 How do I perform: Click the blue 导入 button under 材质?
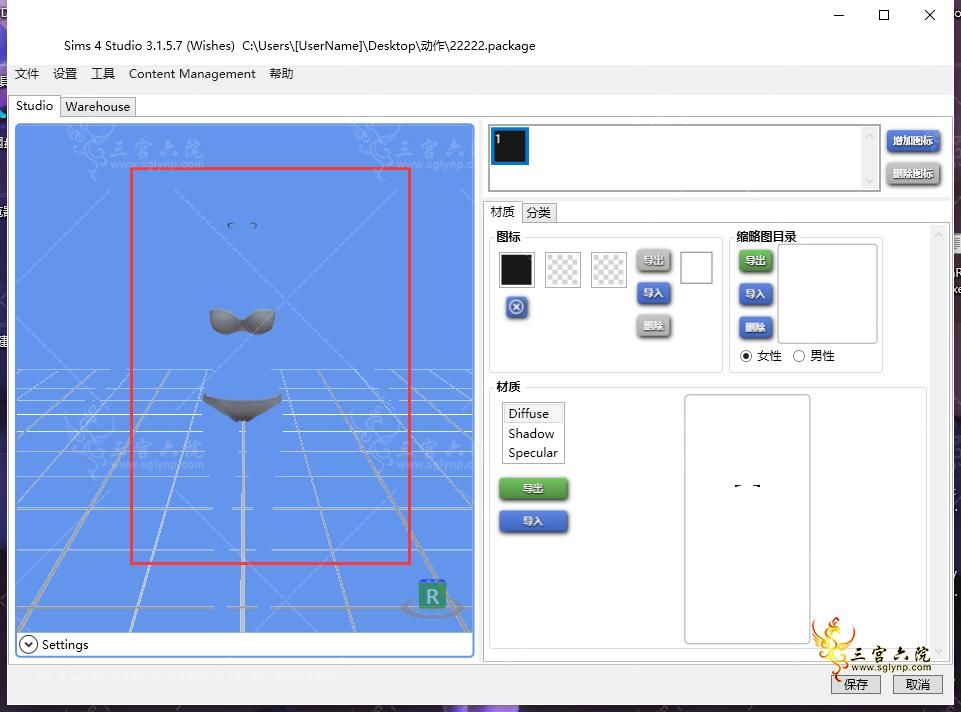533,521
